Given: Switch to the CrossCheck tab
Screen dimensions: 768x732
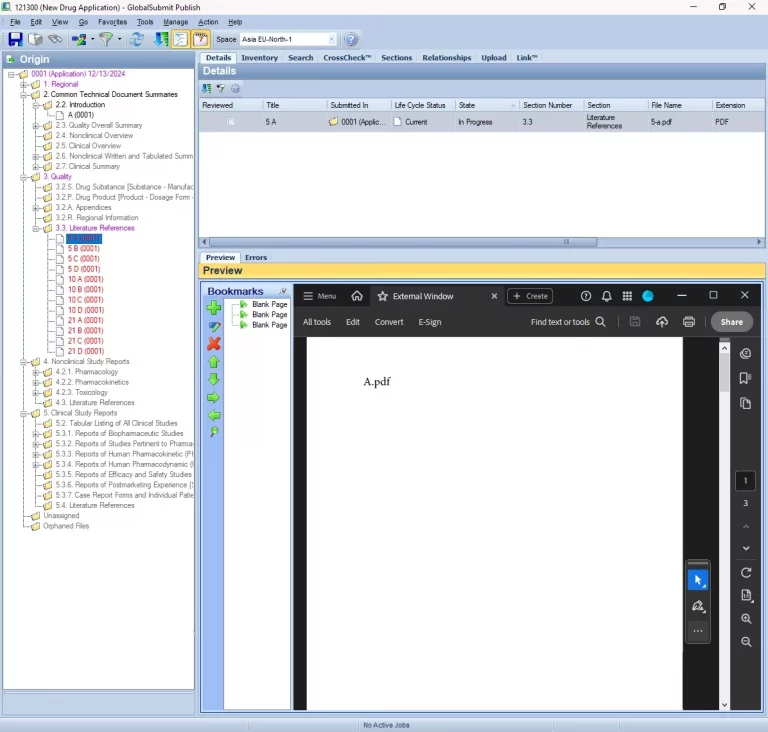Looking at the screenshot, I should [x=347, y=58].
